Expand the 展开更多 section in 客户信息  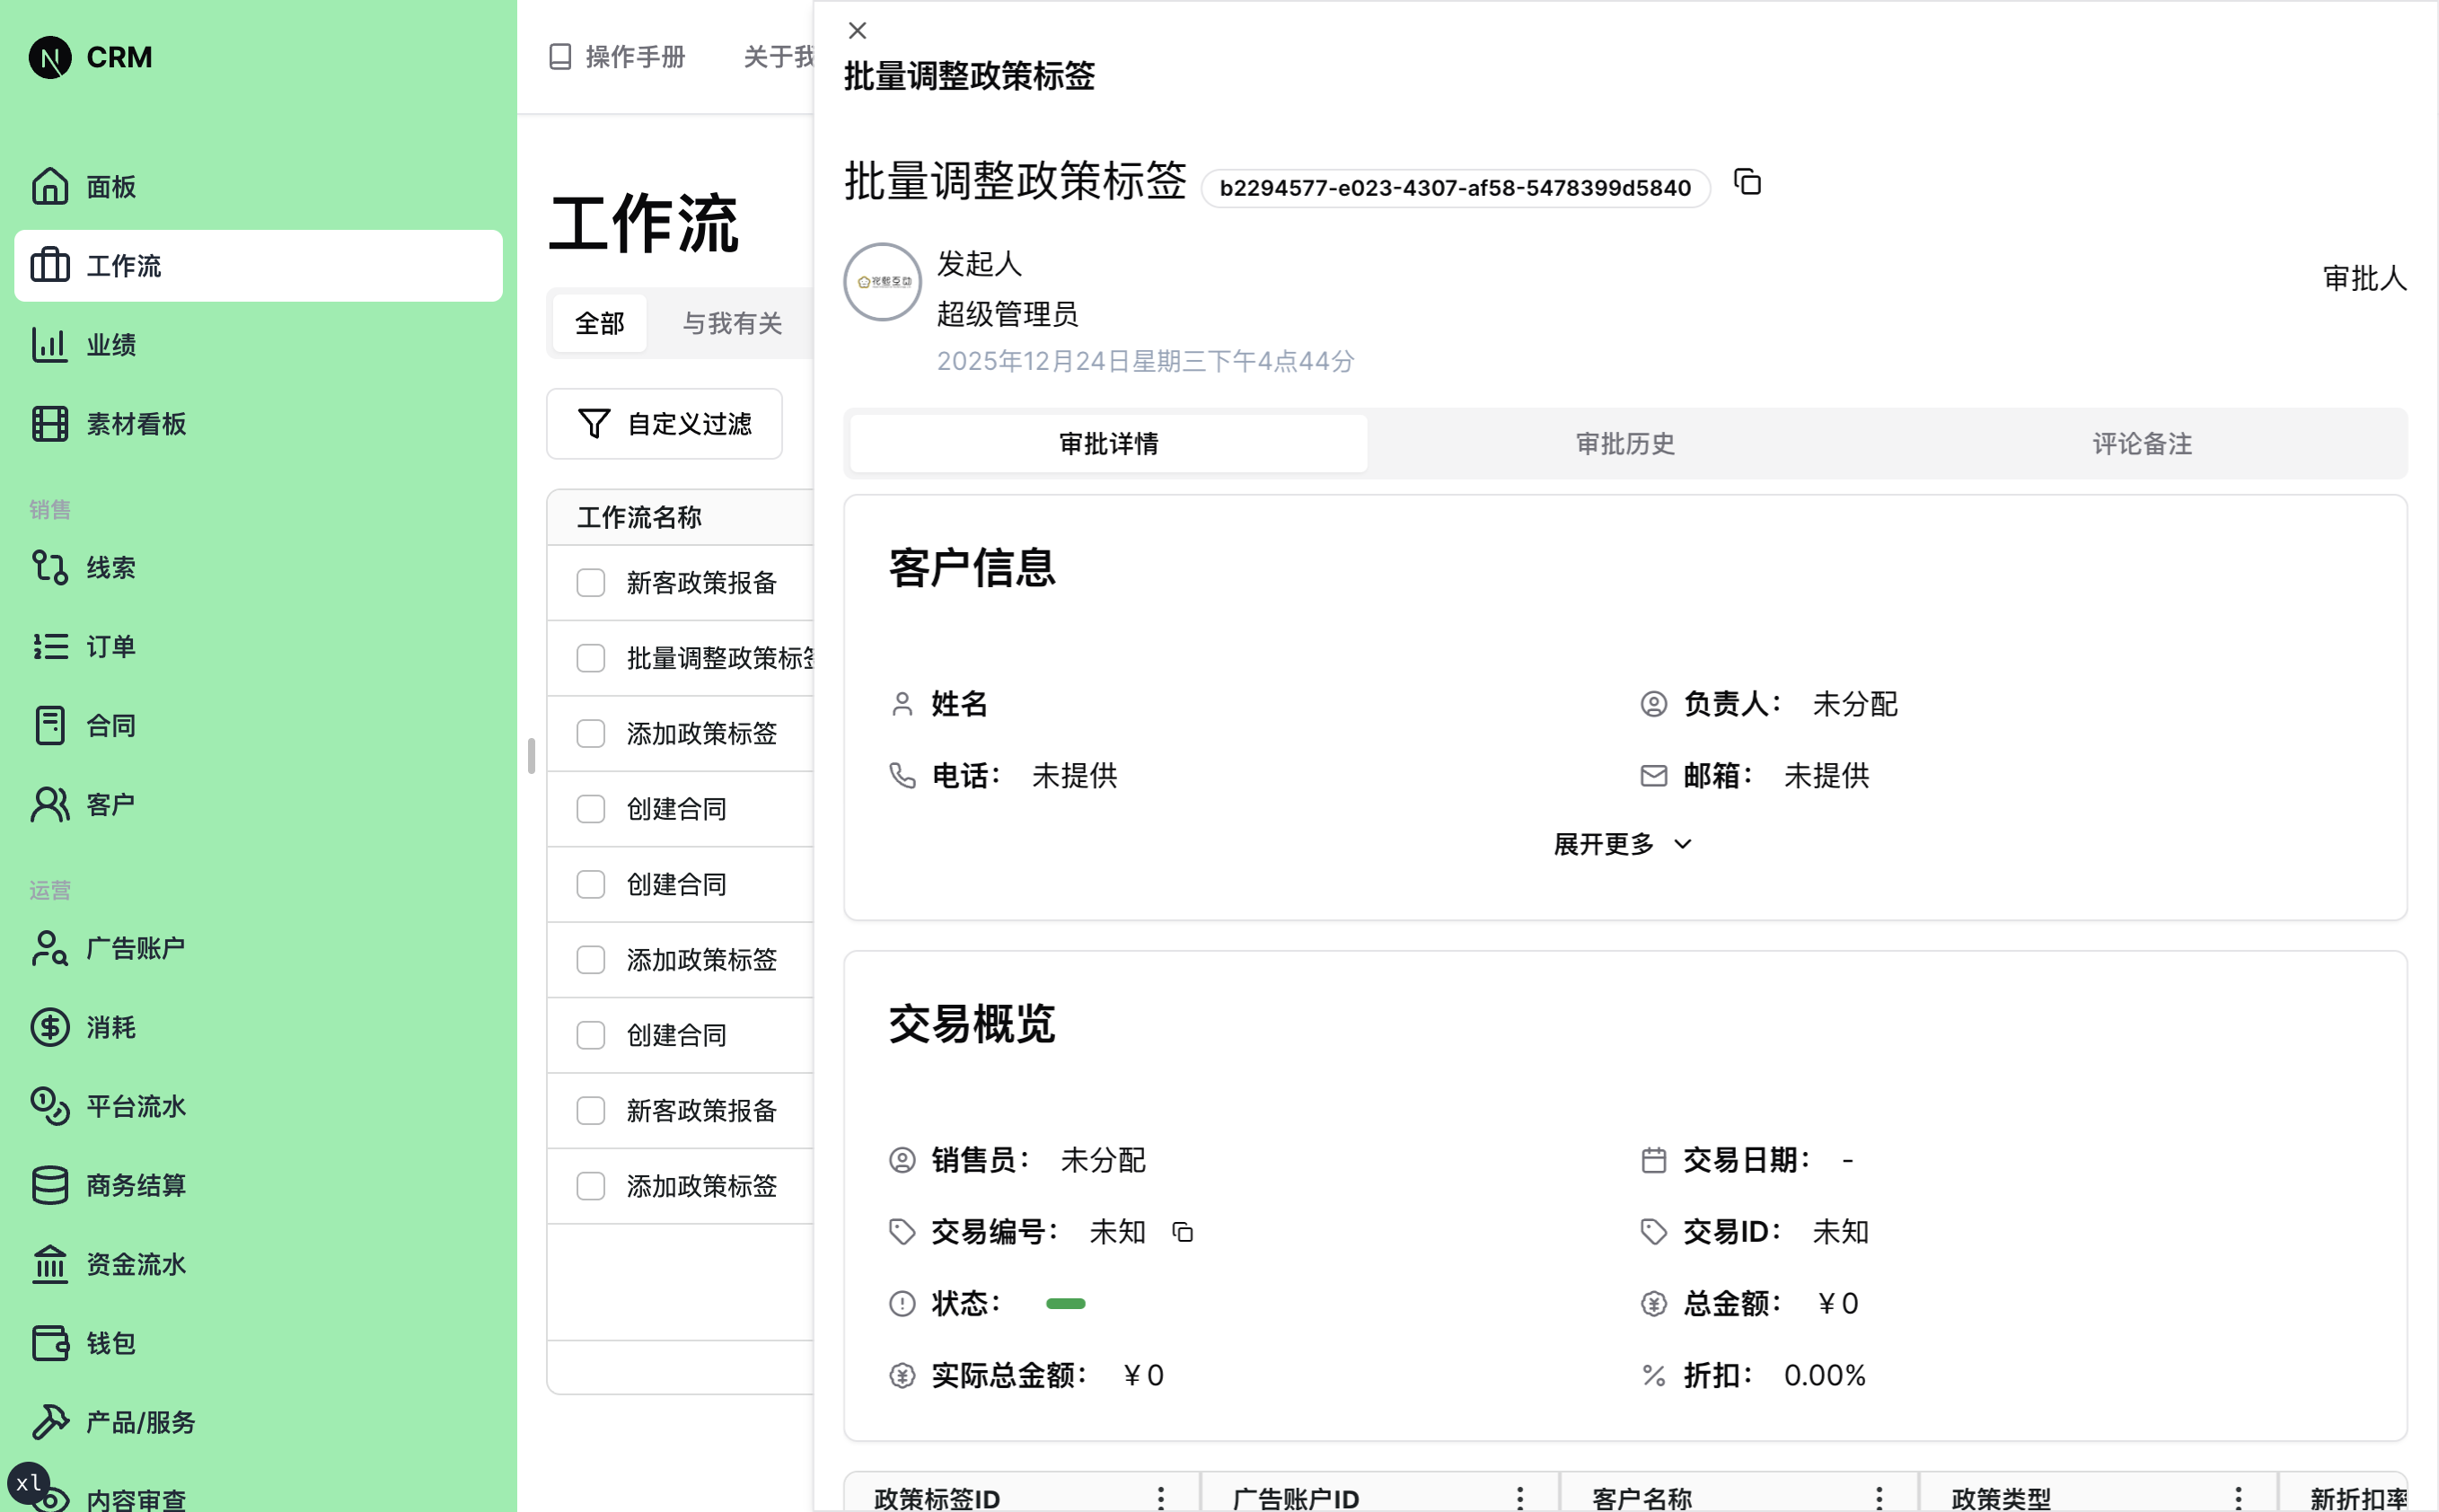(1620, 843)
